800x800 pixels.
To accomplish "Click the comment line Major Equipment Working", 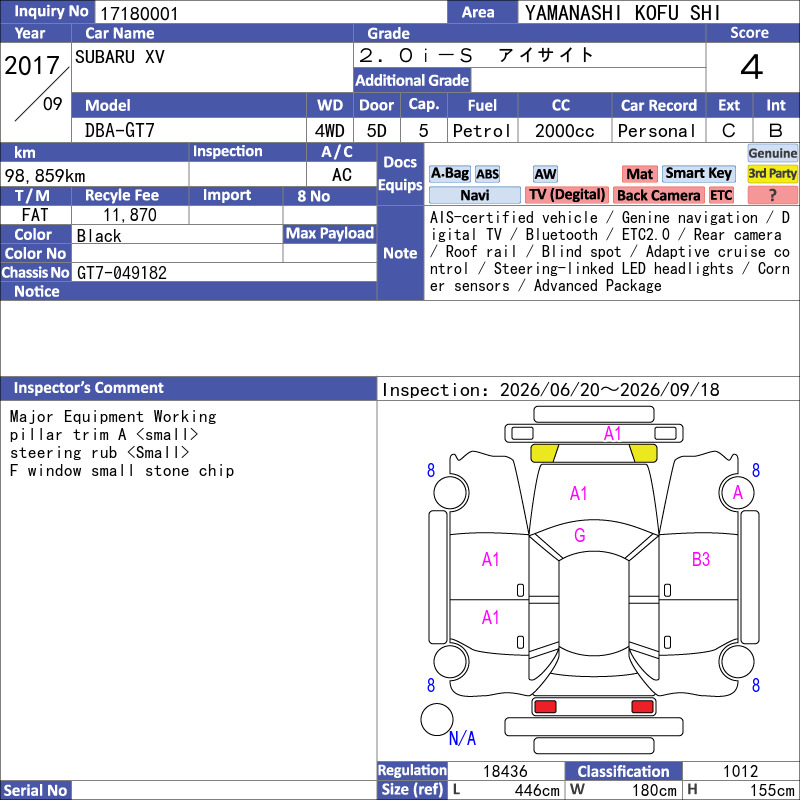I will point(113,416).
